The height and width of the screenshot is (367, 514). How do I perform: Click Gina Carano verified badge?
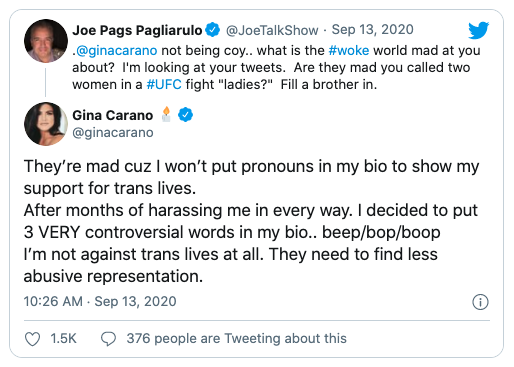pyautogui.click(x=185, y=115)
